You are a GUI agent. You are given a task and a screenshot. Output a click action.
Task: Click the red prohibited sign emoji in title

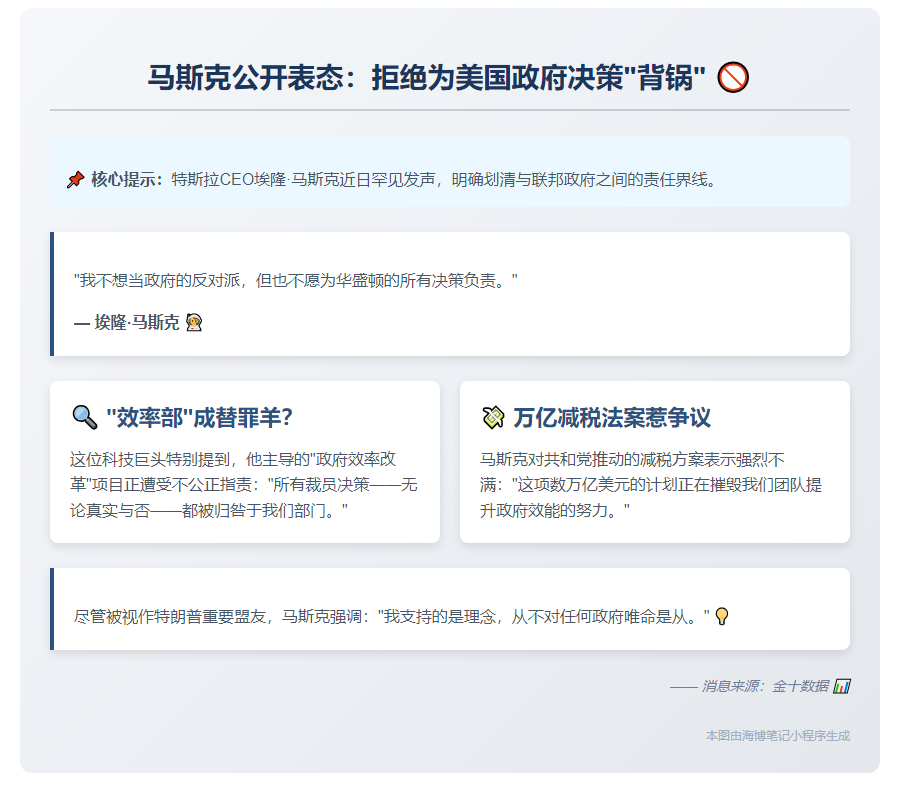(x=733, y=77)
